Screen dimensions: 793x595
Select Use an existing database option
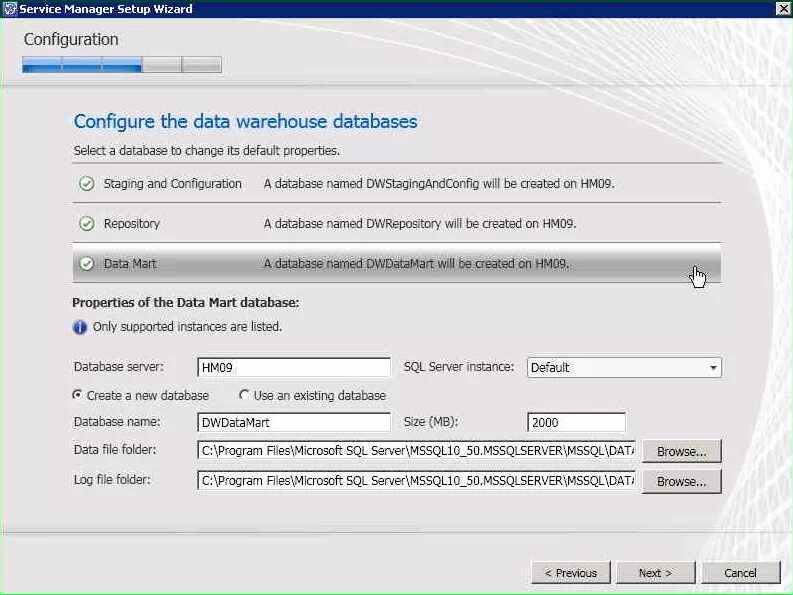244,395
